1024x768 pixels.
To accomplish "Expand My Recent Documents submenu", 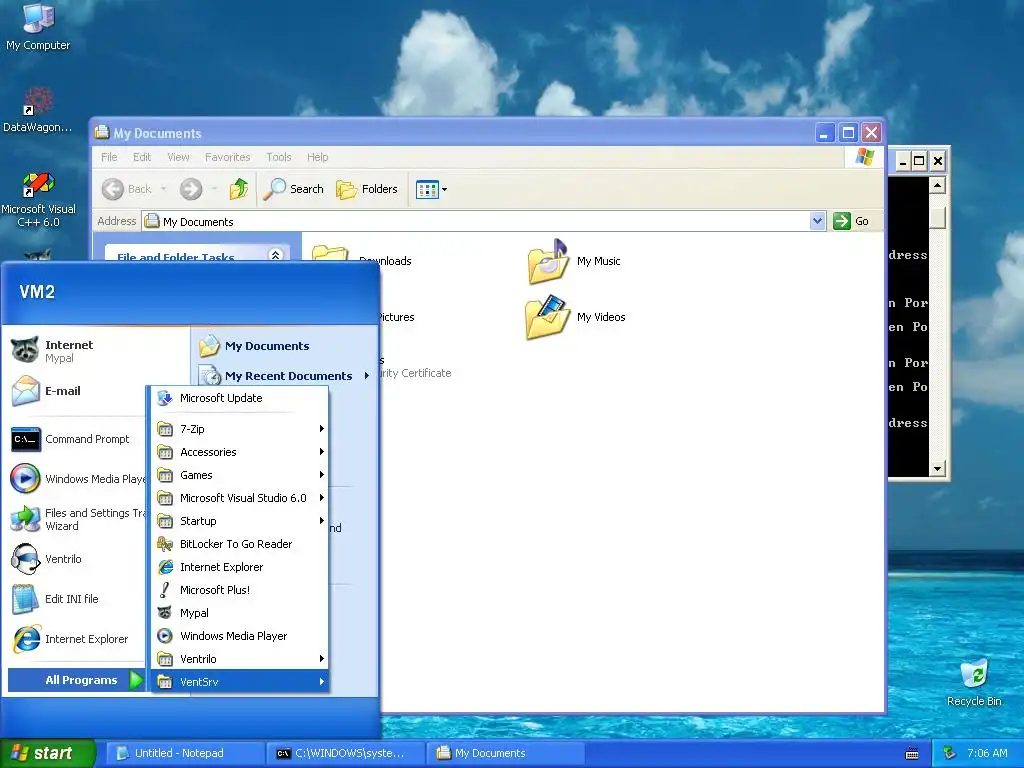I will click(x=284, y=376).
